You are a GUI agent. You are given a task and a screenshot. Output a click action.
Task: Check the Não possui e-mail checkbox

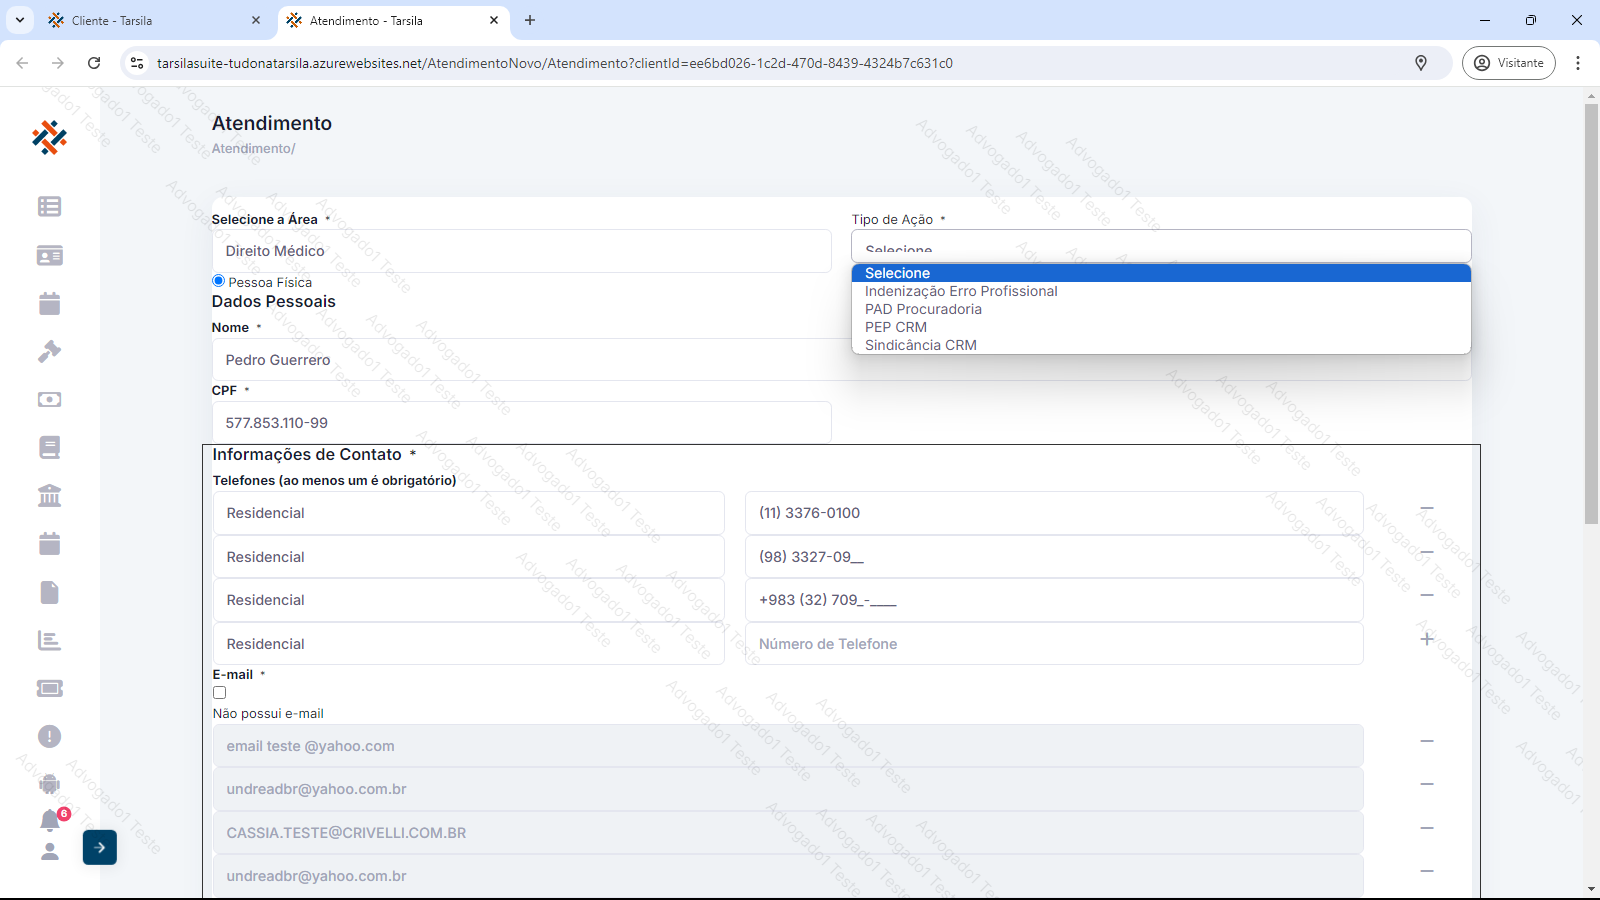pyautogui.click(x=220, y=692)
